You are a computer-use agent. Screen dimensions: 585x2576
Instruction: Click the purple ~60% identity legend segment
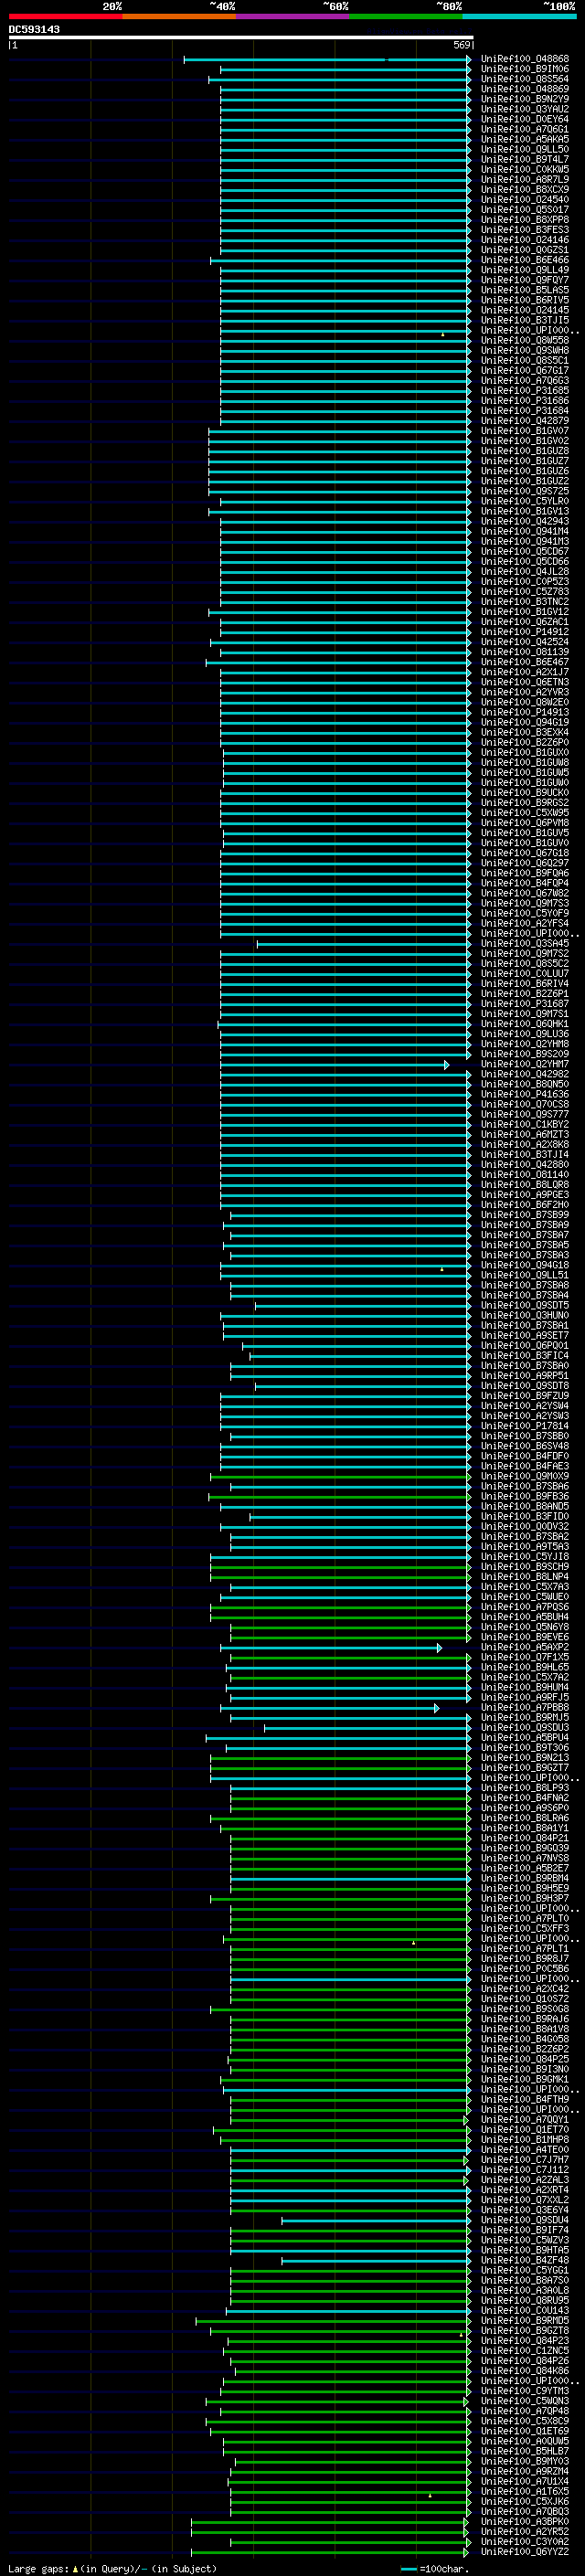(293, 16)
